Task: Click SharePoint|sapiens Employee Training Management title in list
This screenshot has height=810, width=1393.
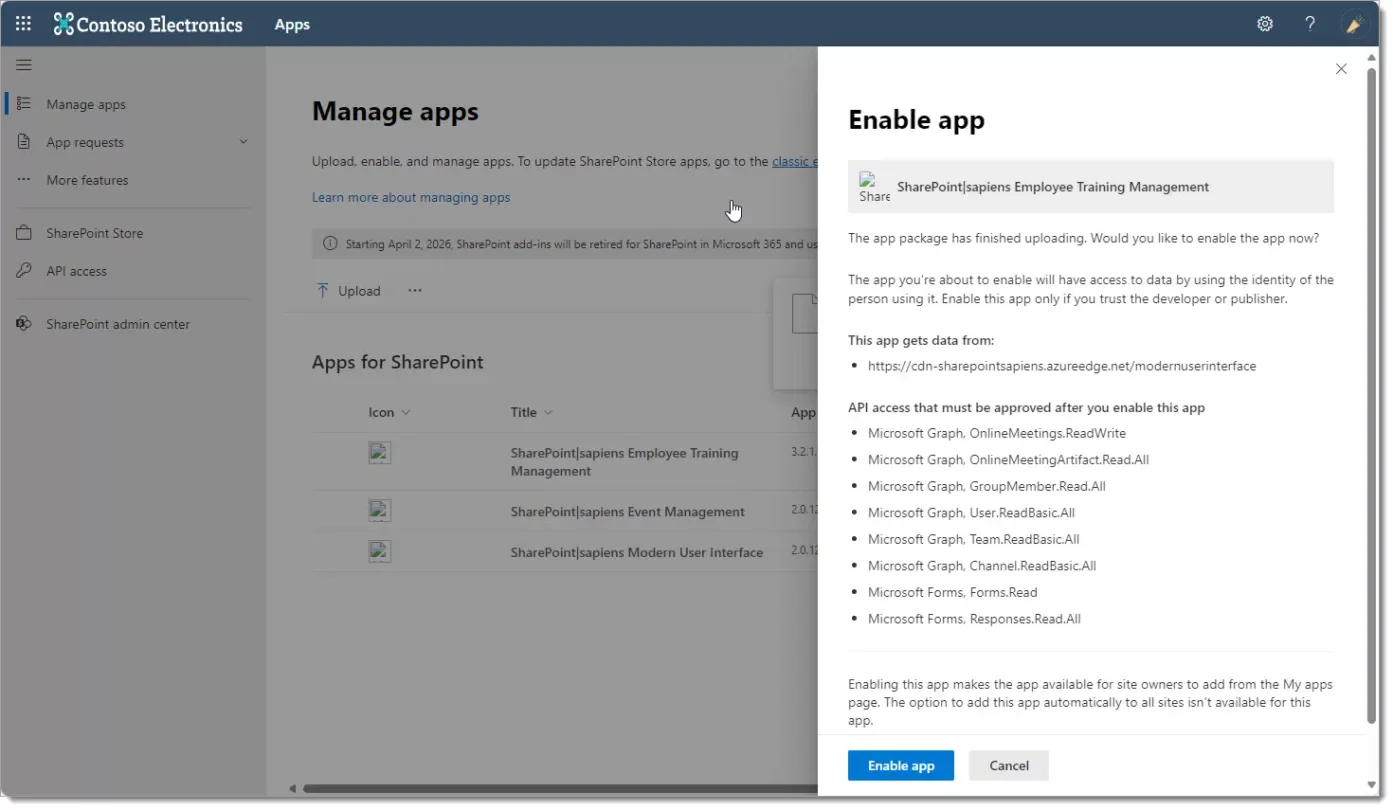Action: click(x=625, y=462)
